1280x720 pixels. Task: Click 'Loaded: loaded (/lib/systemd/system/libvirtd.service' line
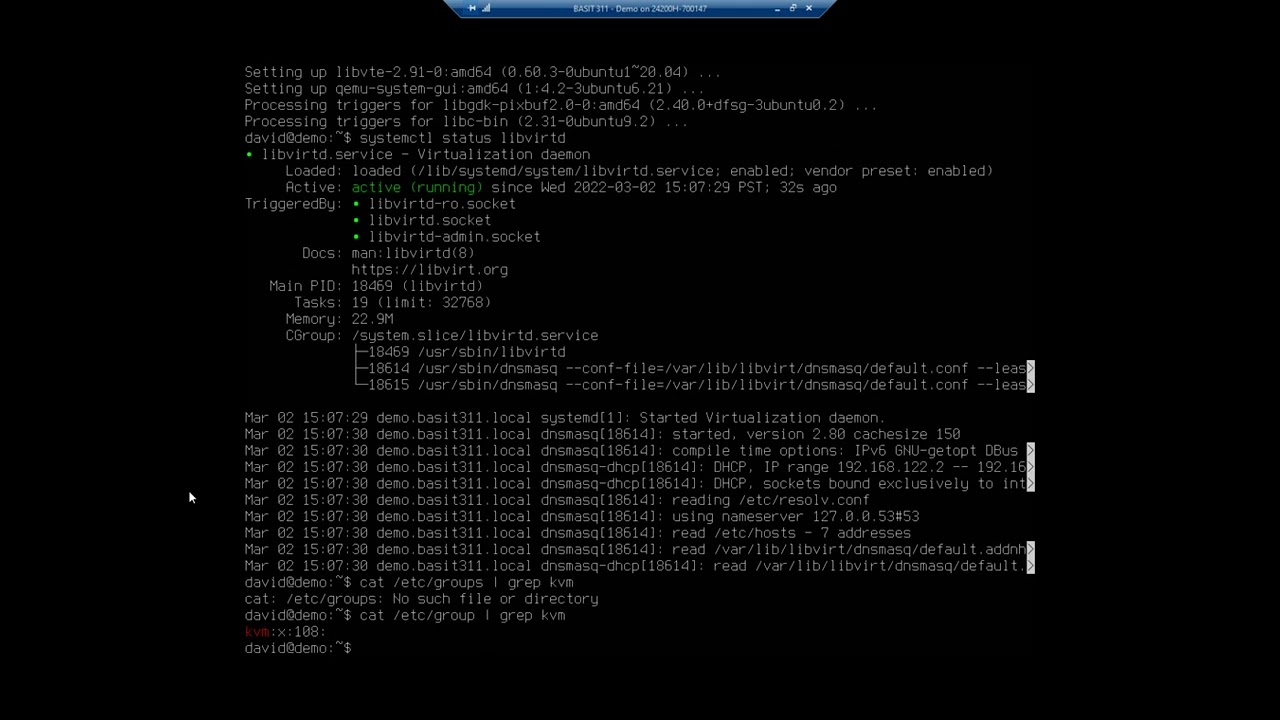pyautogui.click(x=639, y=171)
